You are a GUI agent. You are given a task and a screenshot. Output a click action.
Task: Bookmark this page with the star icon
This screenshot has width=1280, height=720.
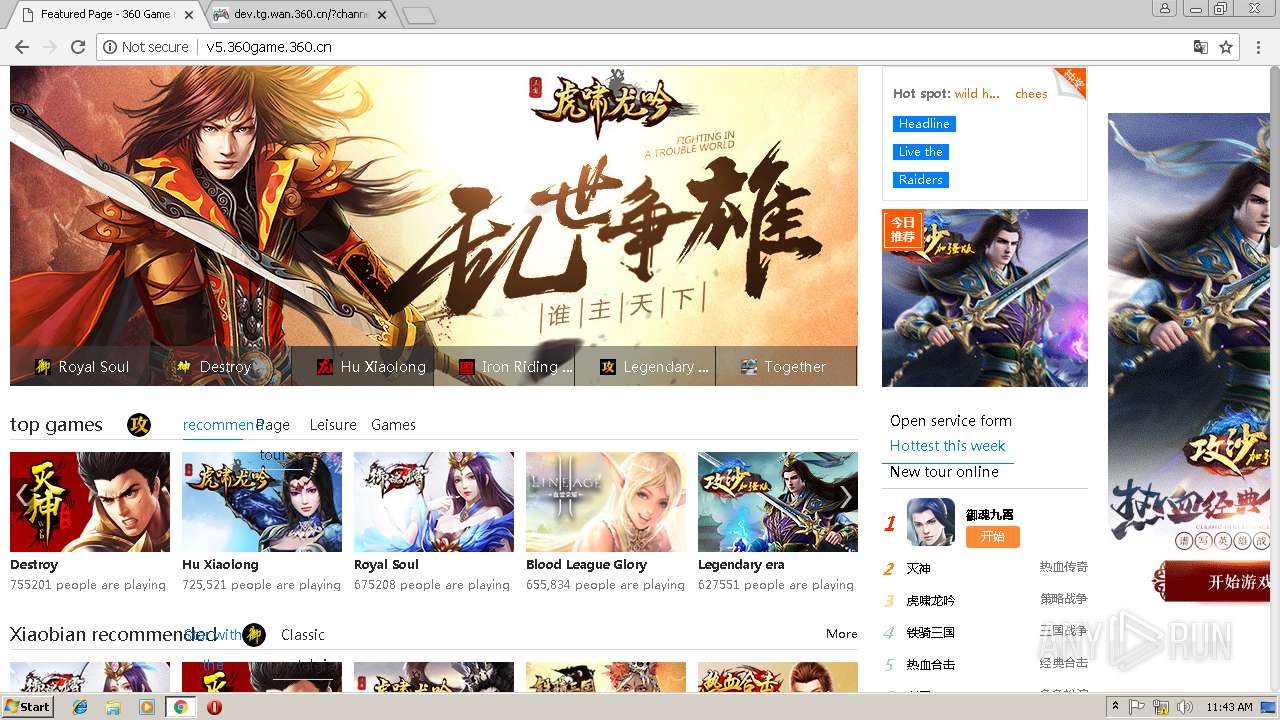point(1226,47)
